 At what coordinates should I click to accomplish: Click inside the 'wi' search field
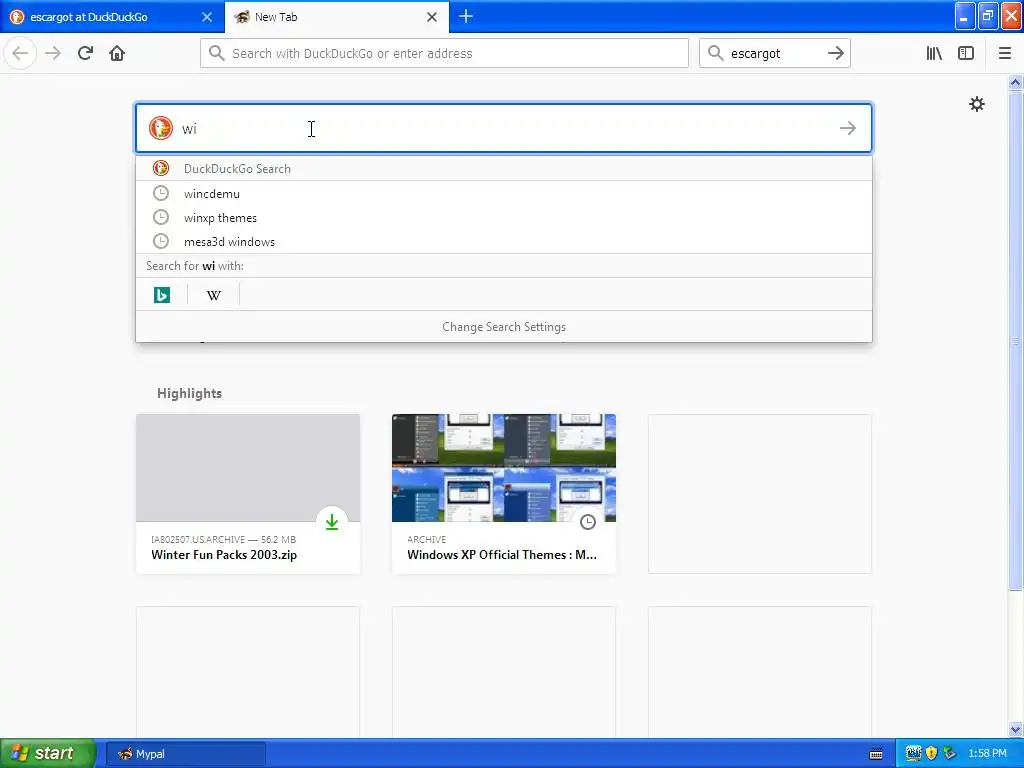coord(504,128)
